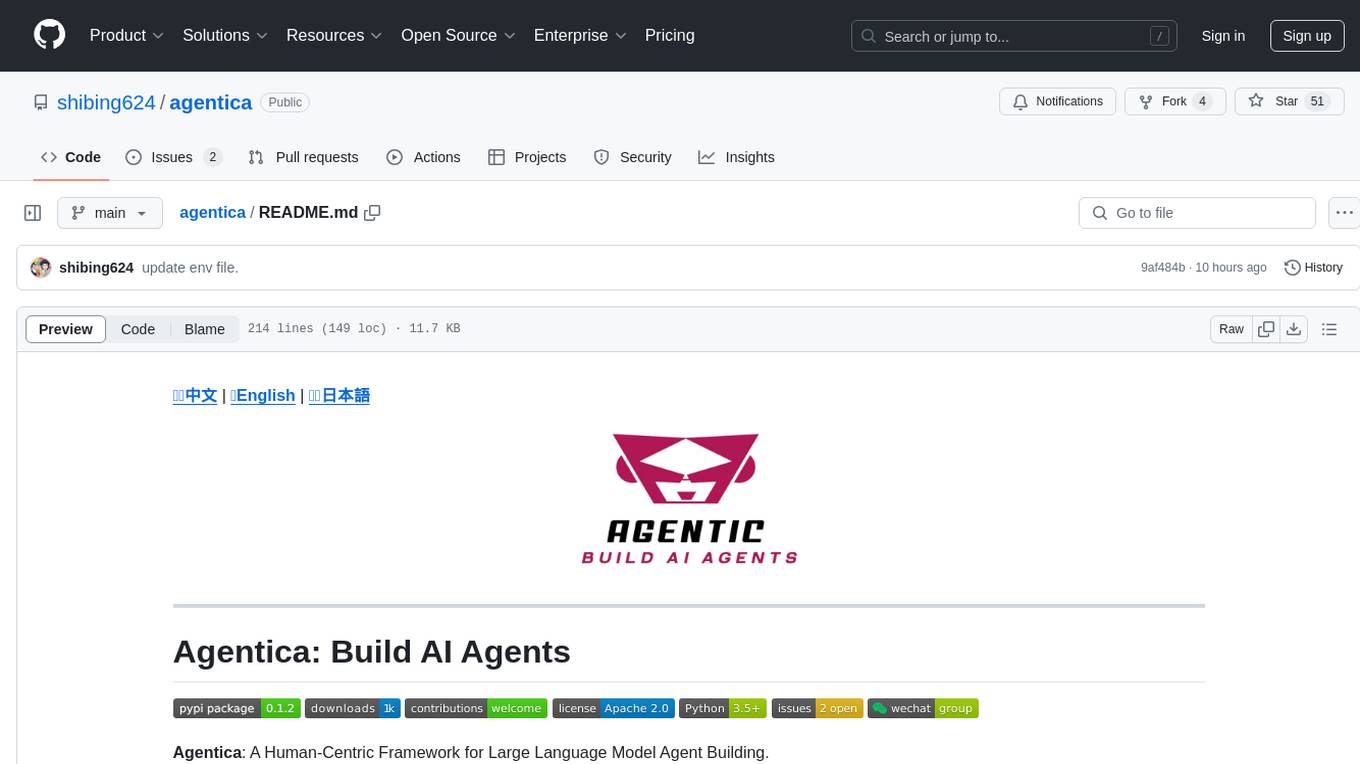Open the main branch selector dropdown
Viewport: 1360px width, 764px height.
(110, 213)
